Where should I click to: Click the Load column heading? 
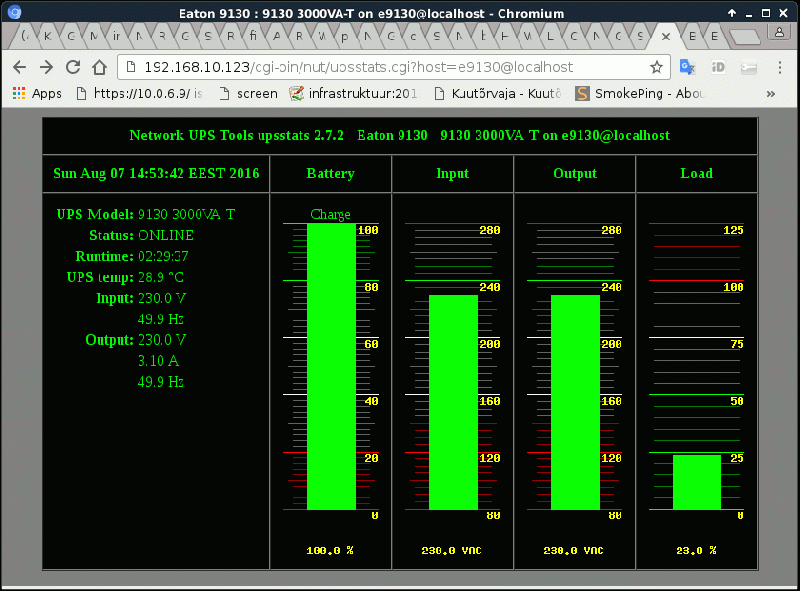coord(696,174)
